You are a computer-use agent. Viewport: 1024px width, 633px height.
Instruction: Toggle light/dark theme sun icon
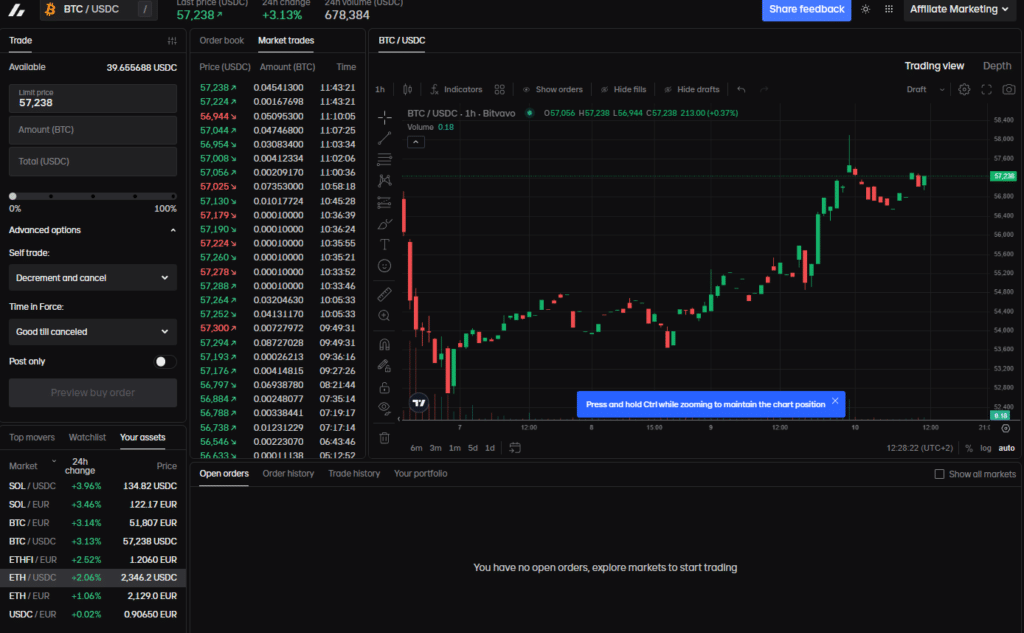pyautogui.click(x=865, y=9)
